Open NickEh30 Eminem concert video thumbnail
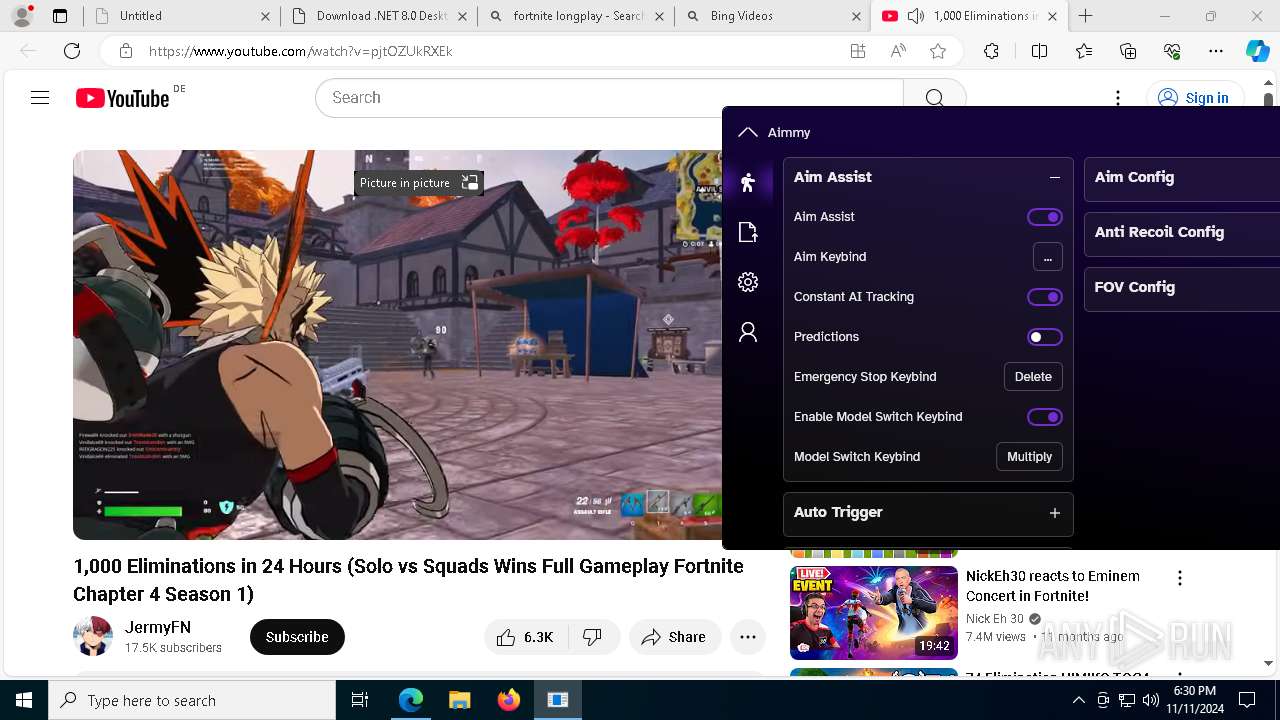 [874, 613]
